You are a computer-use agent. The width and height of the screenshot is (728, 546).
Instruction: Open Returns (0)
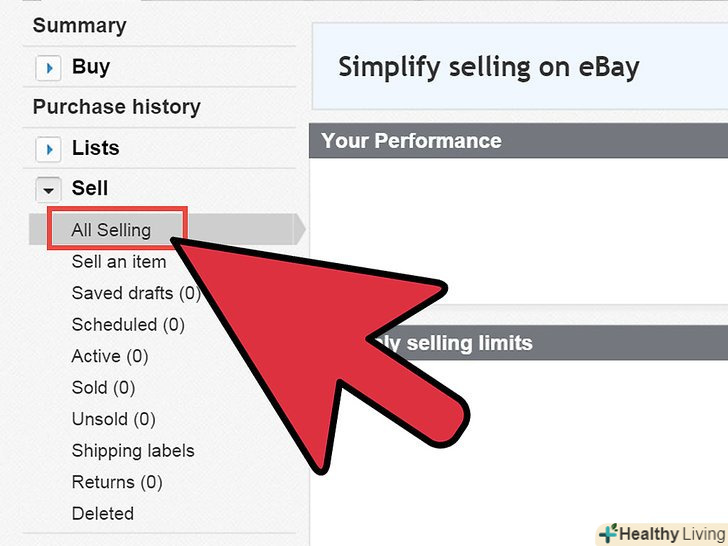point(117,482)
